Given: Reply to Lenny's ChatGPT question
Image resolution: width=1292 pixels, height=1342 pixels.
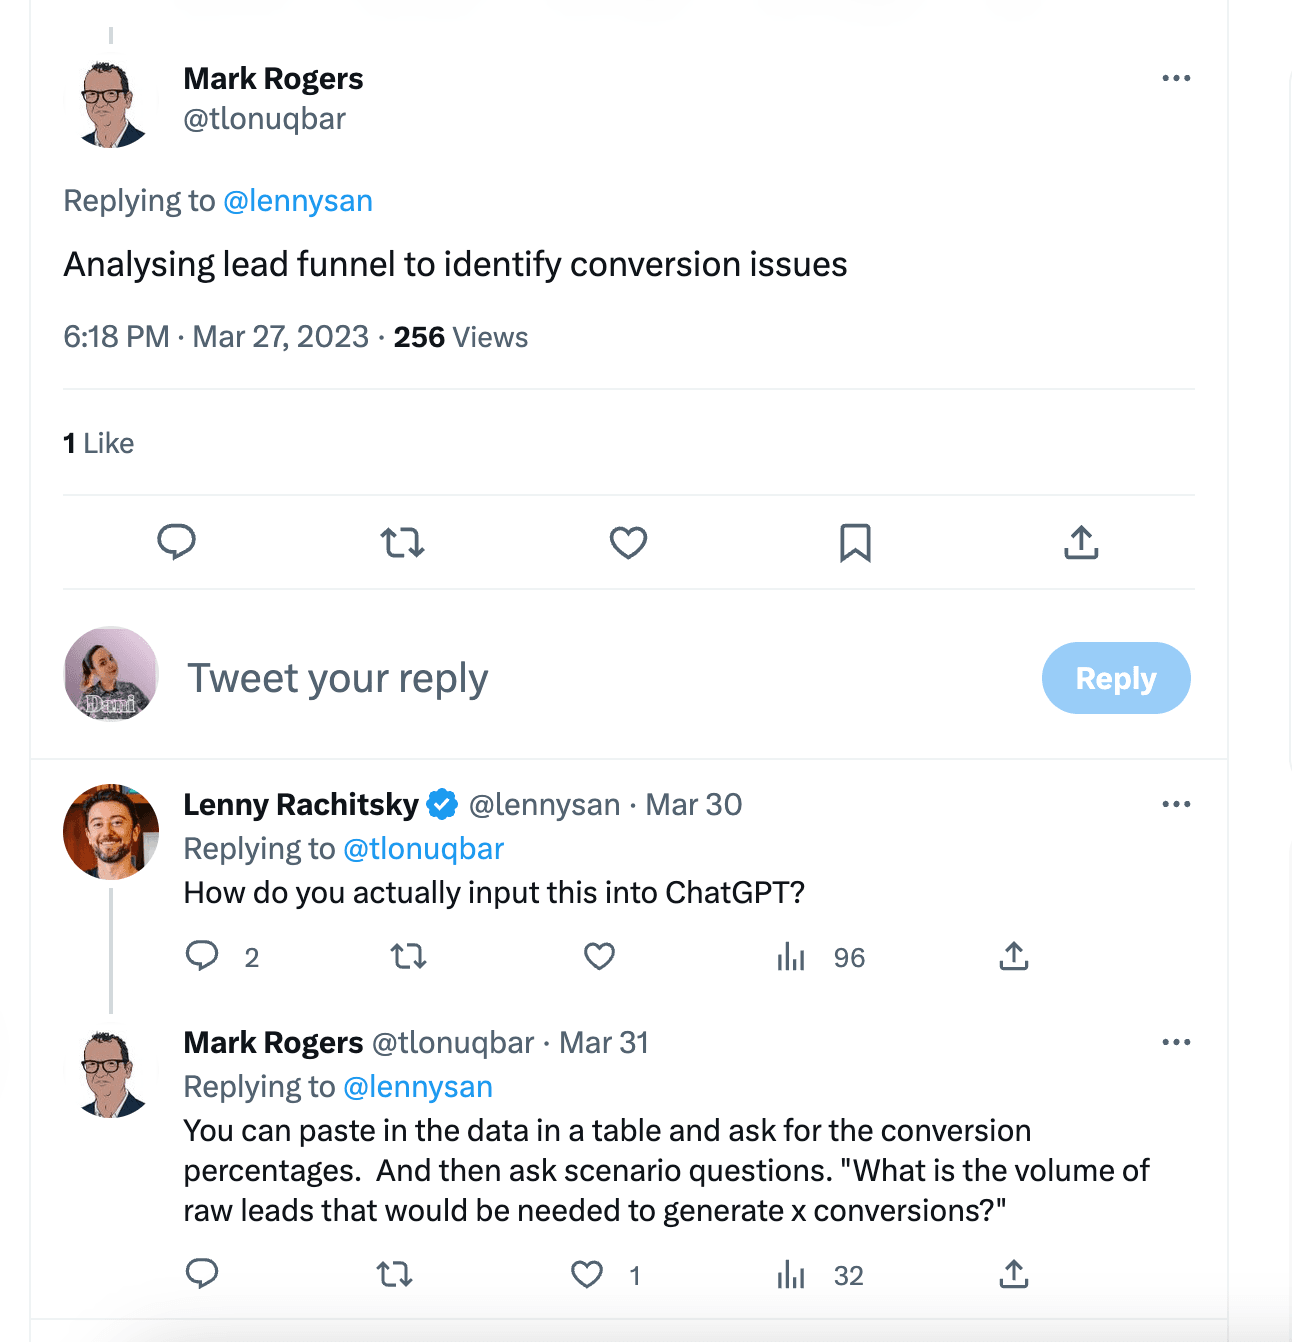Looking at the screenshot, I should point(202,957).
